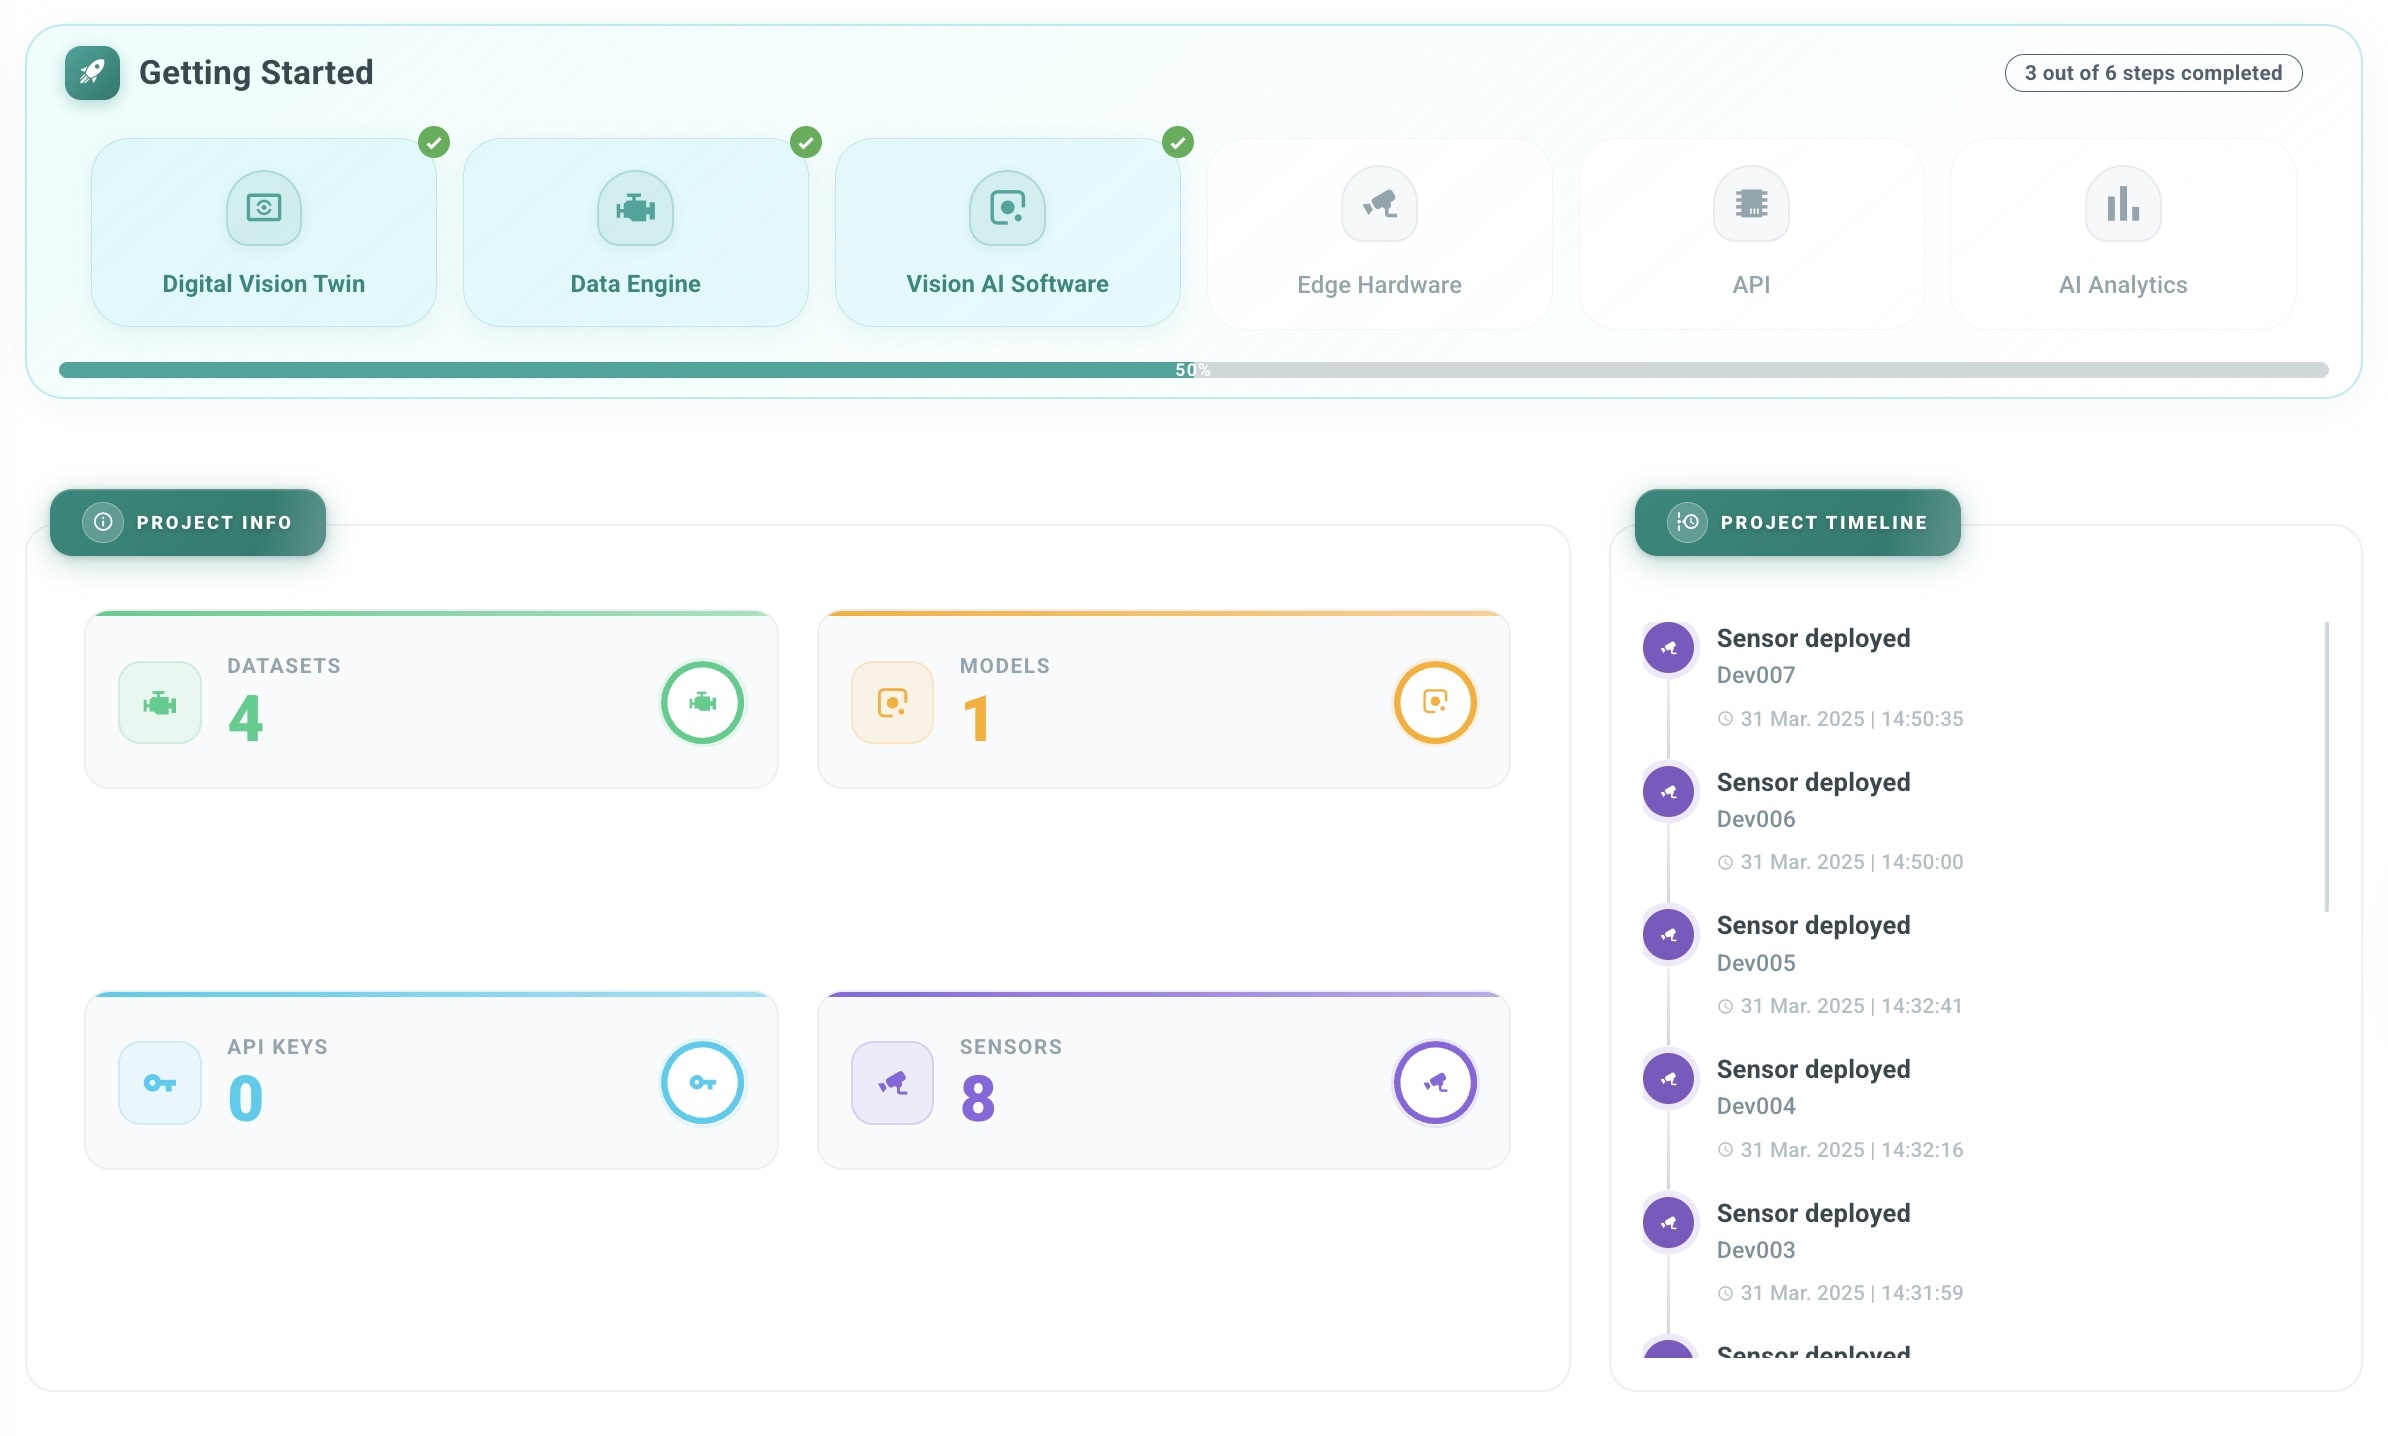Click the Project Timeline vertical scrollbar
The width and height of the screenshot is (2388, 1436).
2327,767
